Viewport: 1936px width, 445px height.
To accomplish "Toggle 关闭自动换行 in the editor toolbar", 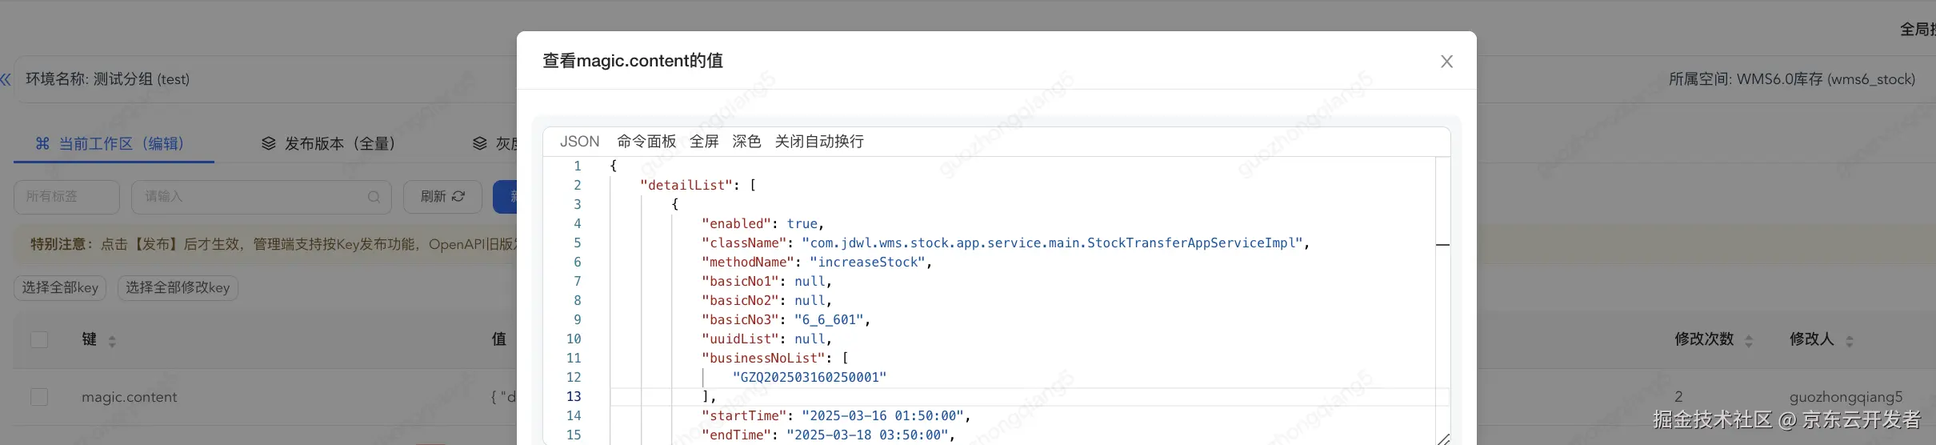I will (819, 142).
